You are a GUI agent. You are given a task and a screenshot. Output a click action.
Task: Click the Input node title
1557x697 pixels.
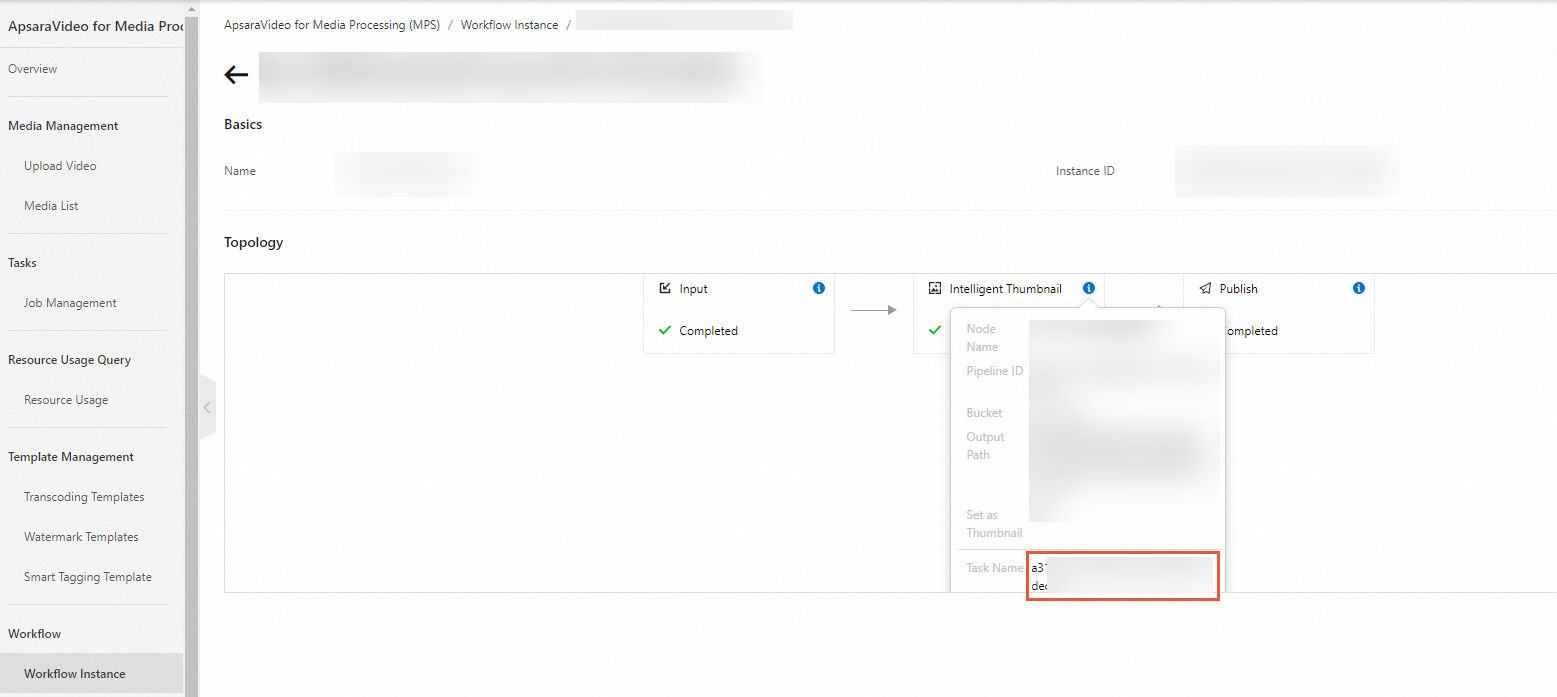tap(693, 289)
